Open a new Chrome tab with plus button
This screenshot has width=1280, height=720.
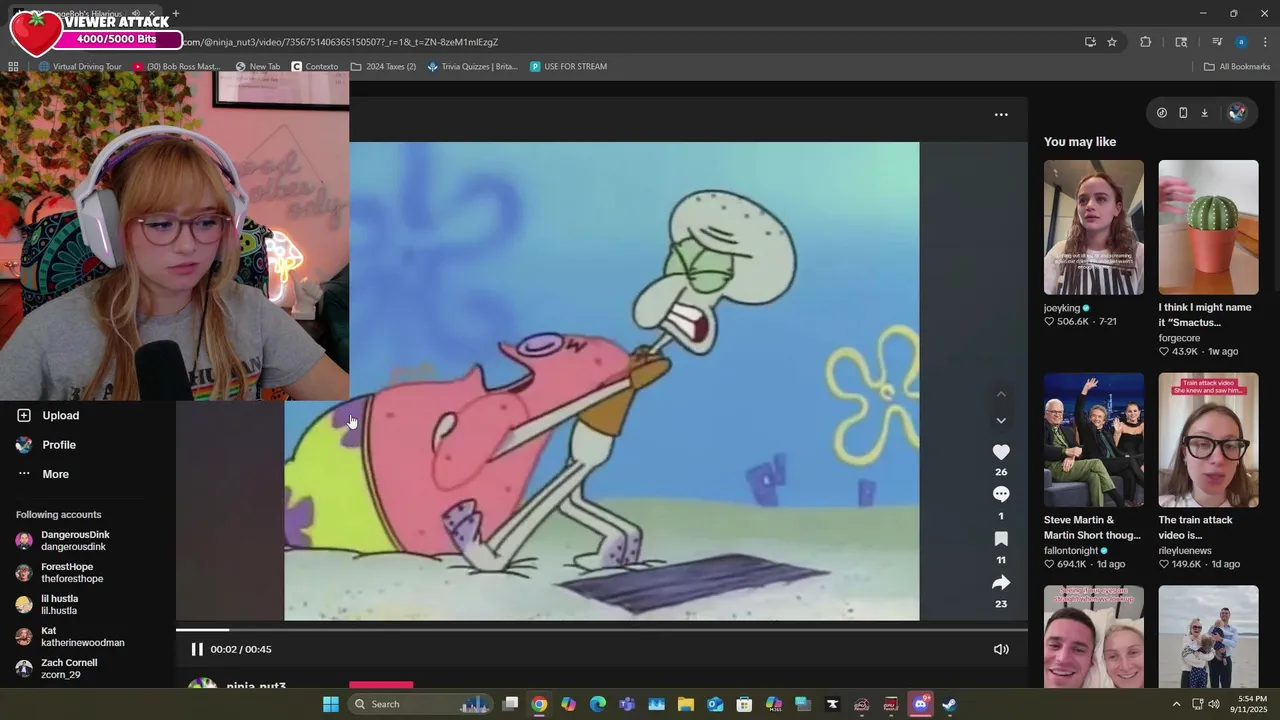point(176,14)
